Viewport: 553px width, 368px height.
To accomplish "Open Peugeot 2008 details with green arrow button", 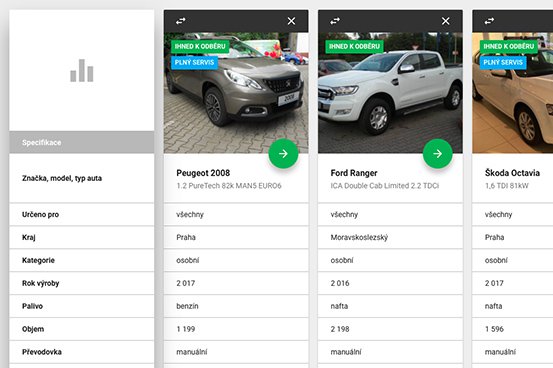I will pos(283,153).
